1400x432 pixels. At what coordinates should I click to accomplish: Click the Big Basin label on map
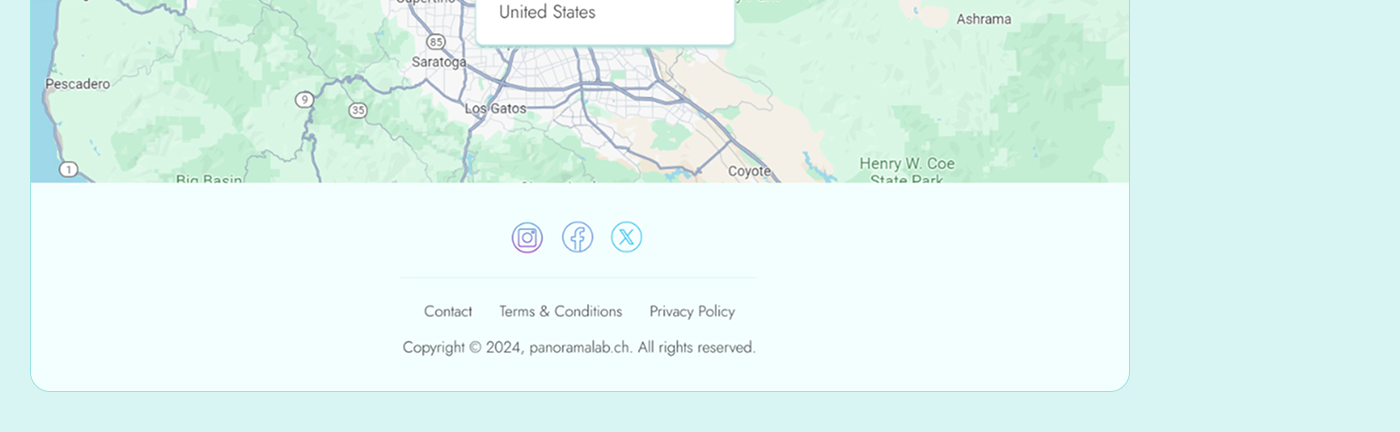tap(209, 179)
